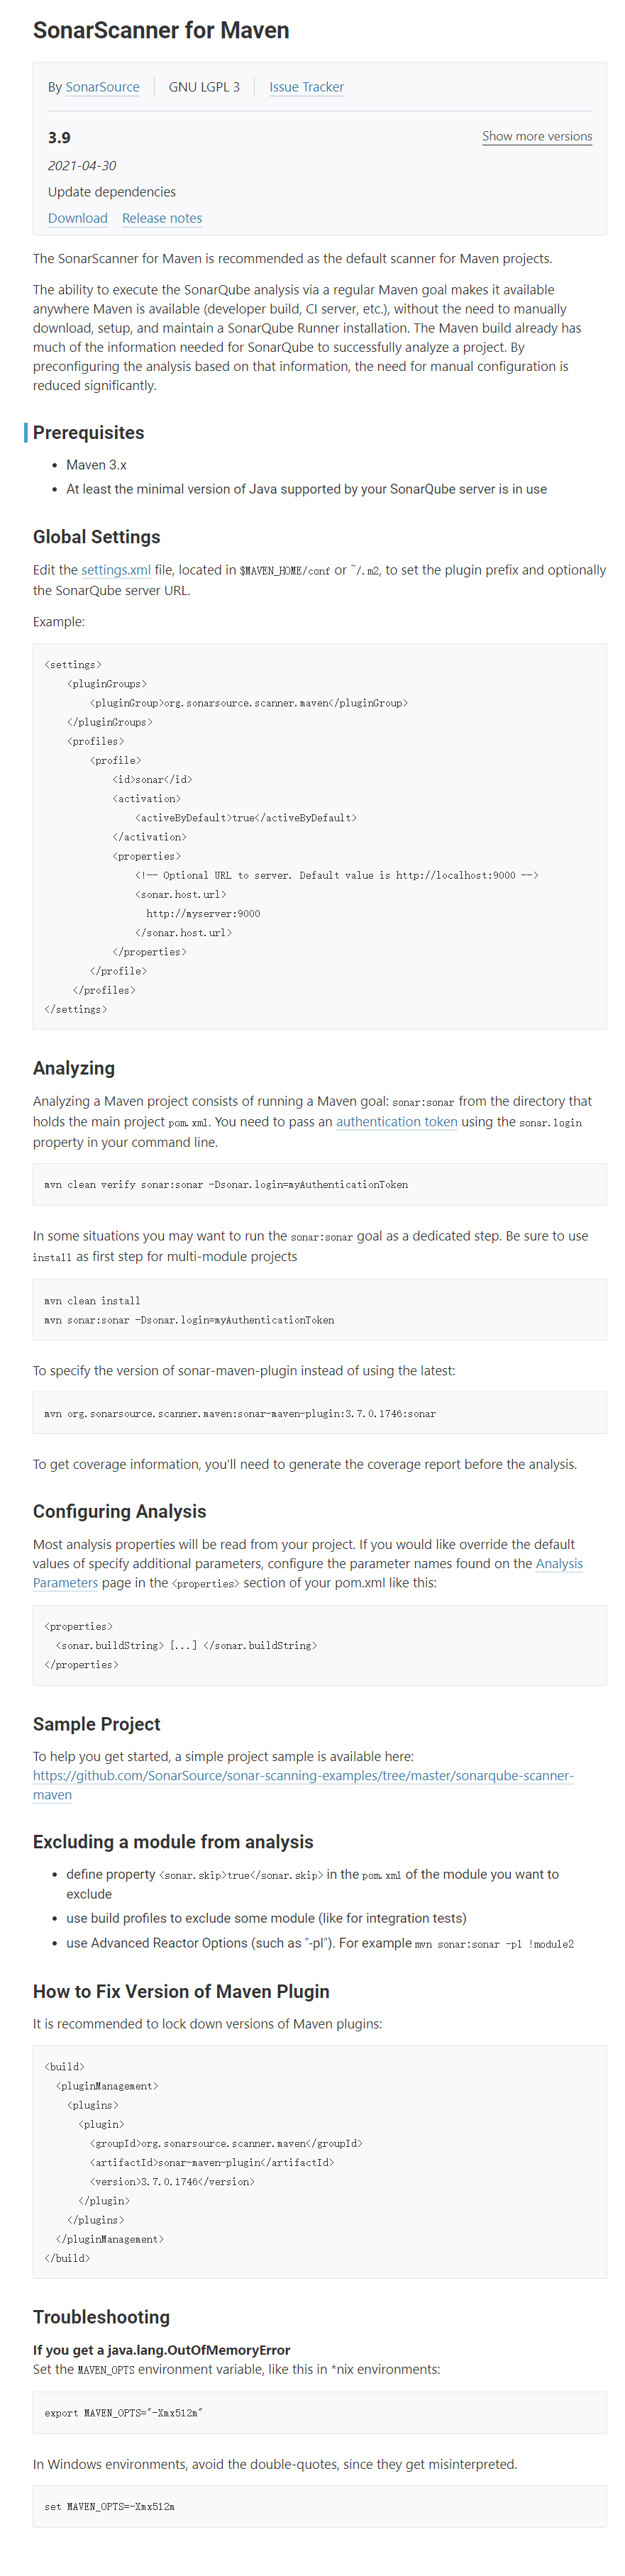Select the GNU LGPL 3 license label
The height and width of the screenshot is (2576, 625).
click(204, 87)
